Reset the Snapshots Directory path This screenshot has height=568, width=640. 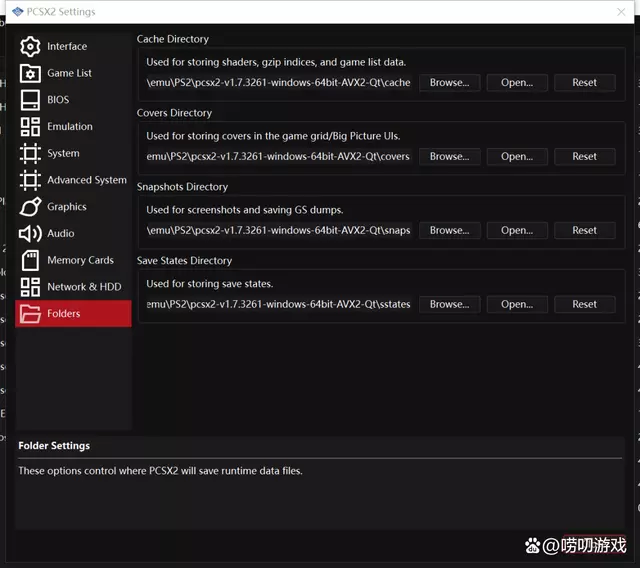tap(584, 231)
